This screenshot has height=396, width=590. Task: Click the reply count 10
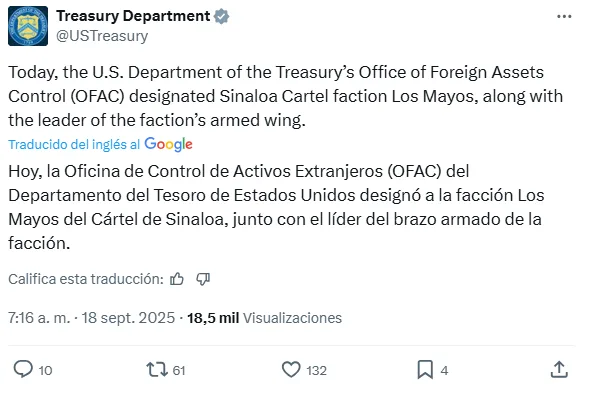coord(45,371)
